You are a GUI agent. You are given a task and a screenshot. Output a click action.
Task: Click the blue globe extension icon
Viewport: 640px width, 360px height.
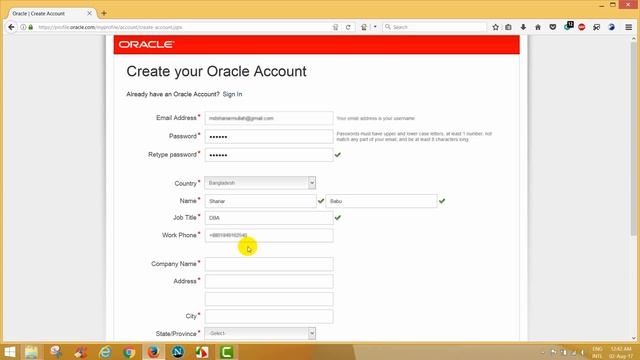(x=611, y=27)
